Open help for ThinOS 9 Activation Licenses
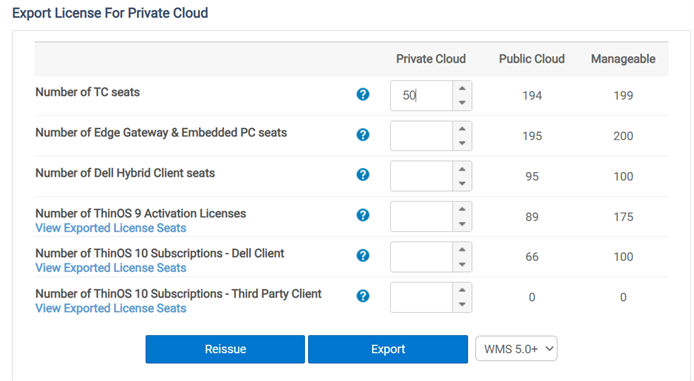 coord(362,215)
